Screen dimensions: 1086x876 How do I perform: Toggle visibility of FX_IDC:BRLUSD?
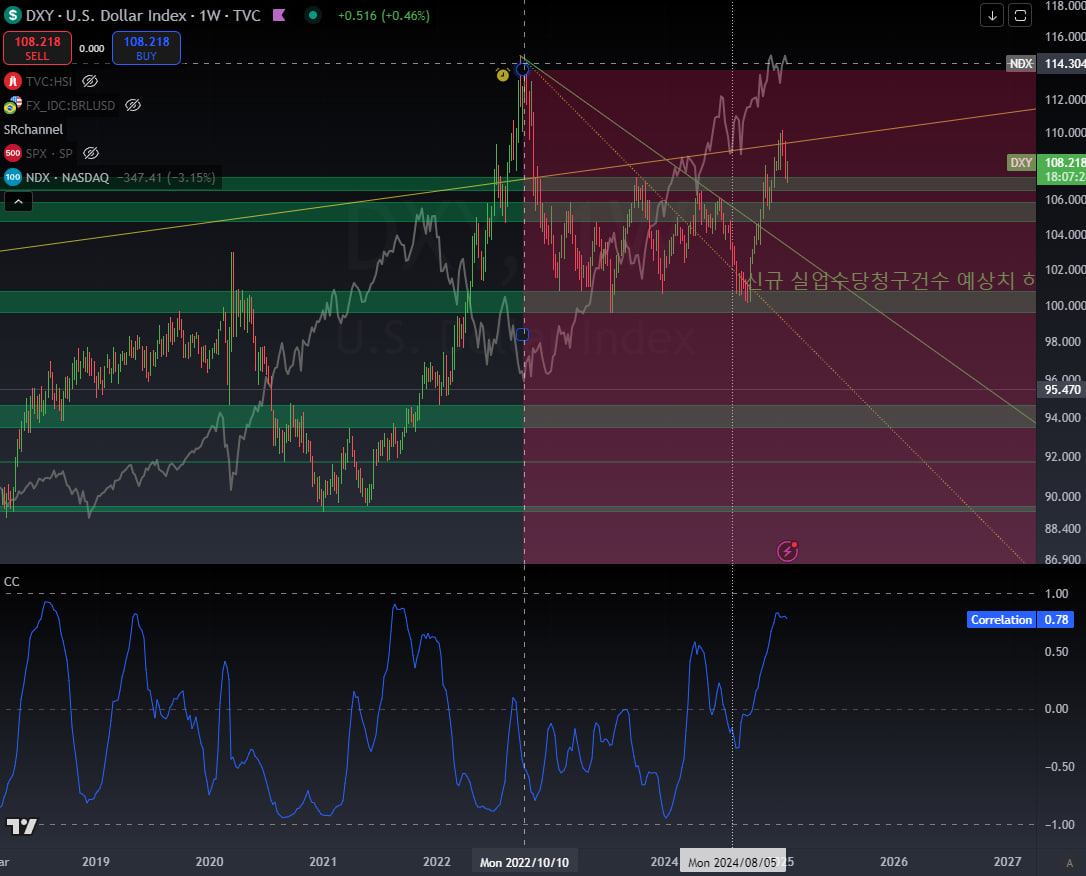[x=133, y=105]
